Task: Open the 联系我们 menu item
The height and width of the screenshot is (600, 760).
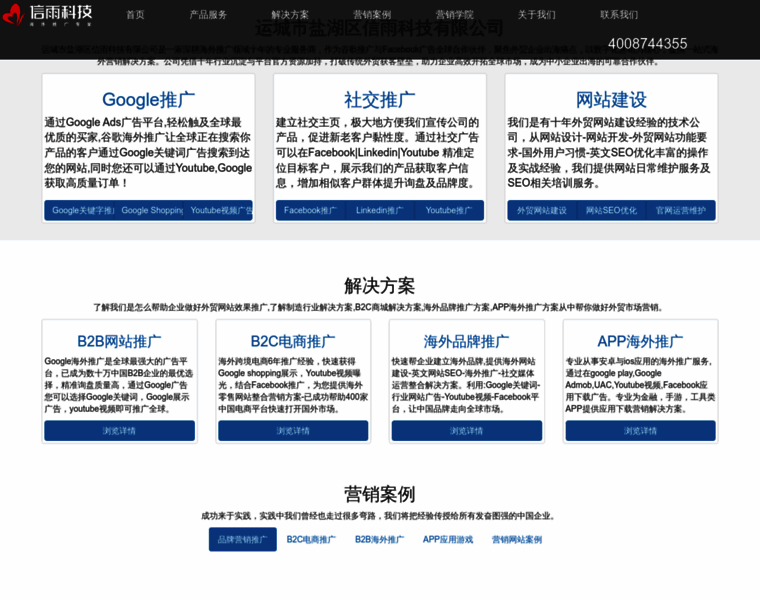Action: (x=619, y=15)
